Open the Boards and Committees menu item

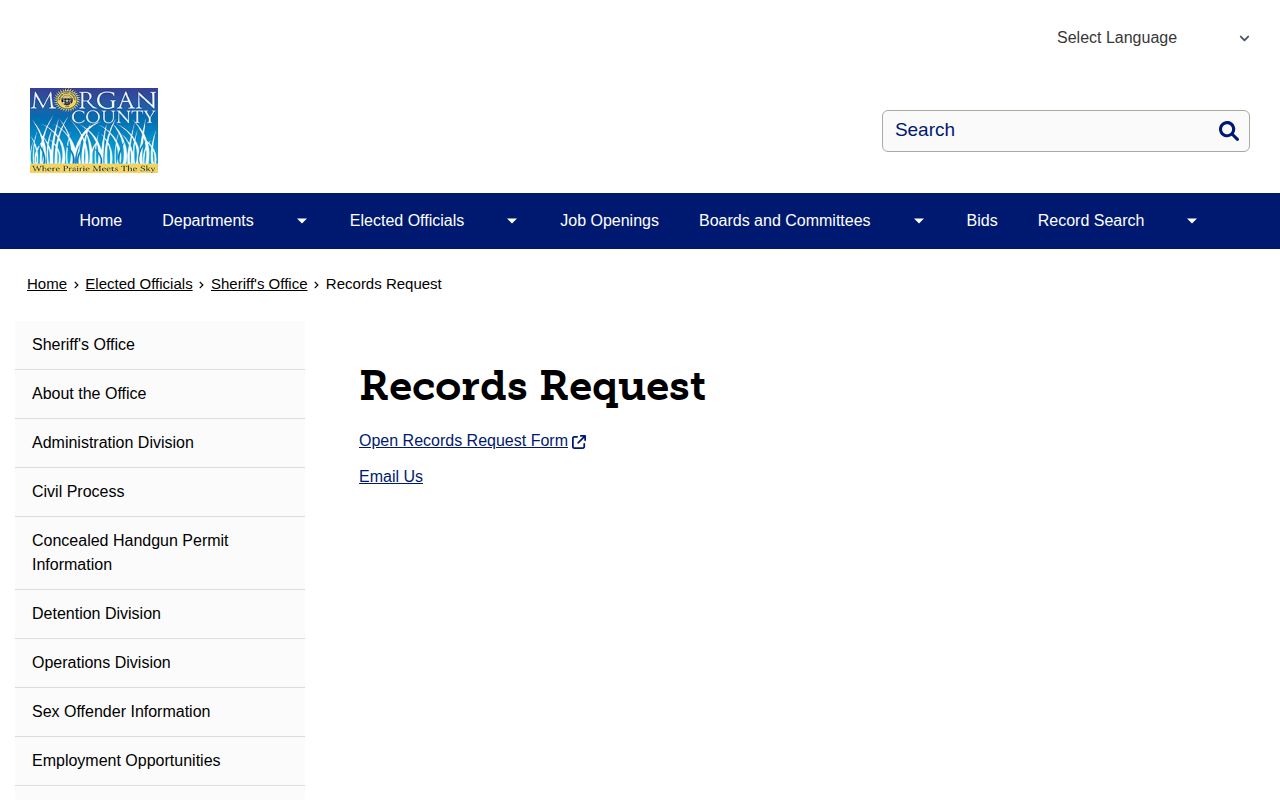pyautogui.click(x=785, y=221)
